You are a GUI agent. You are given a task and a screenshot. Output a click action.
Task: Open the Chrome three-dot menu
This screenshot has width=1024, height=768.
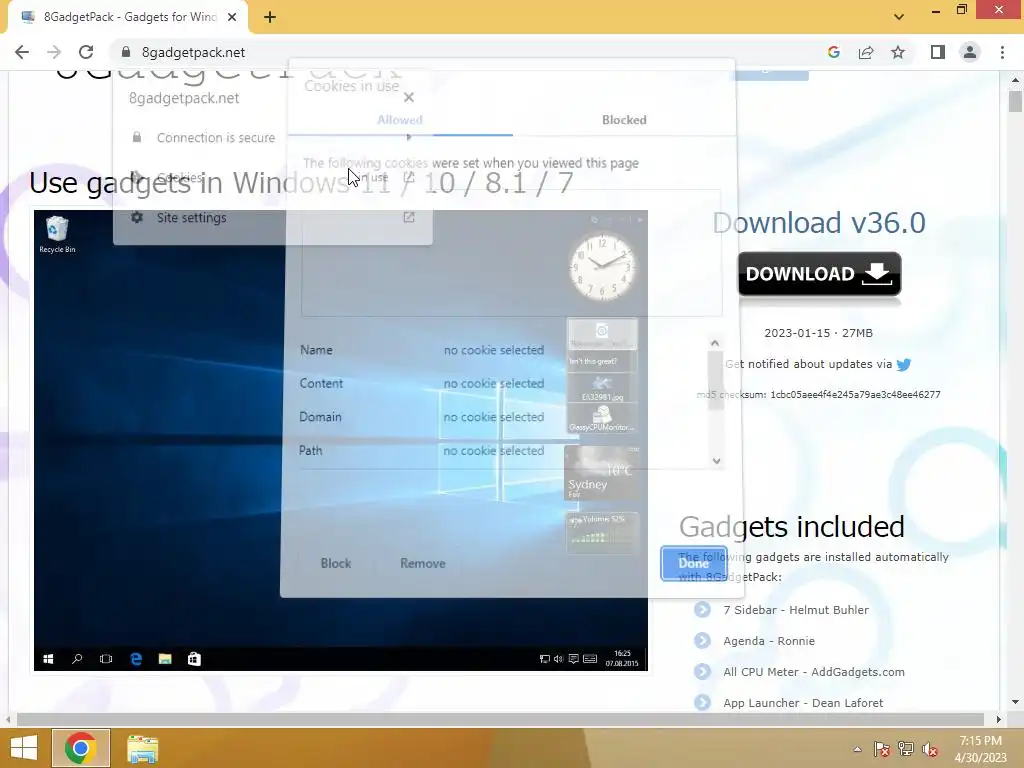1002,52
